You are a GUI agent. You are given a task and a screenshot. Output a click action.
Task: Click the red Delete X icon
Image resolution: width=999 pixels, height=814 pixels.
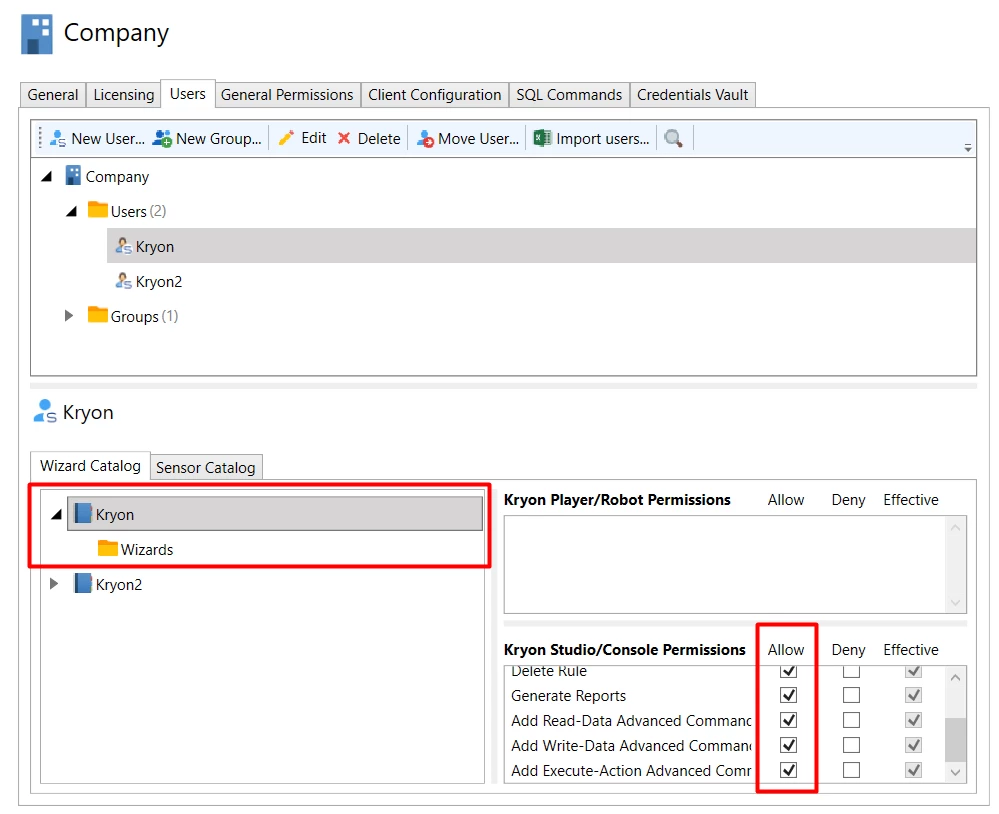point(344,138)
